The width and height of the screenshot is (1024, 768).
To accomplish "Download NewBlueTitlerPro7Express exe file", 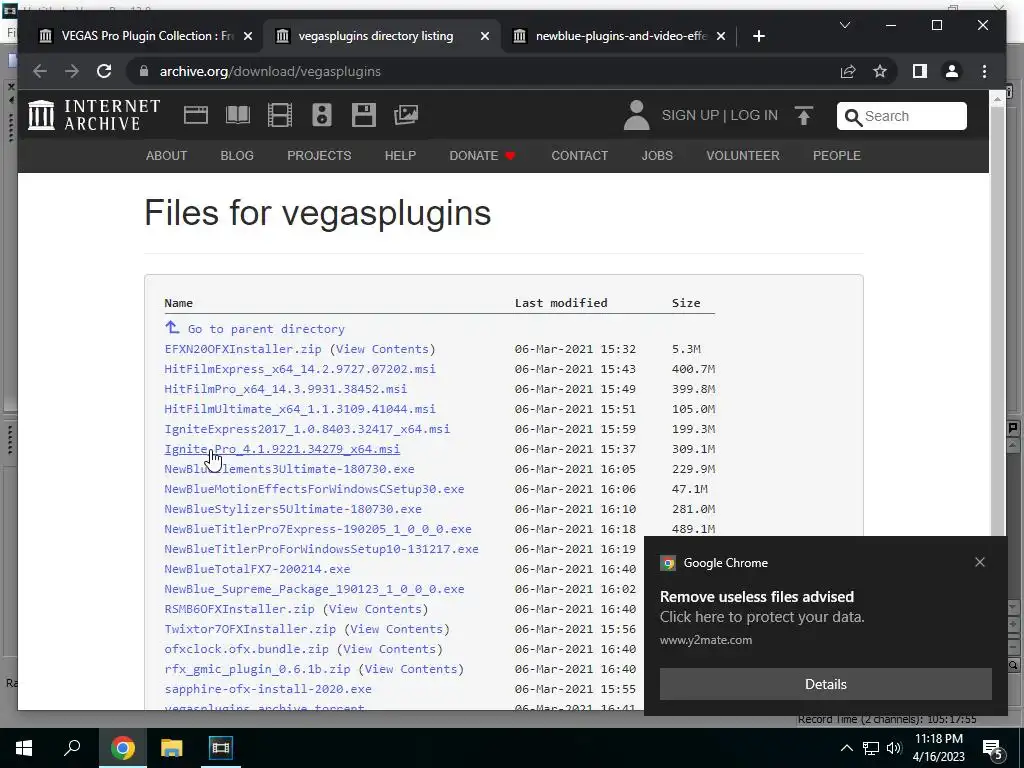I will pyautogui.click(x=318, y=529).
